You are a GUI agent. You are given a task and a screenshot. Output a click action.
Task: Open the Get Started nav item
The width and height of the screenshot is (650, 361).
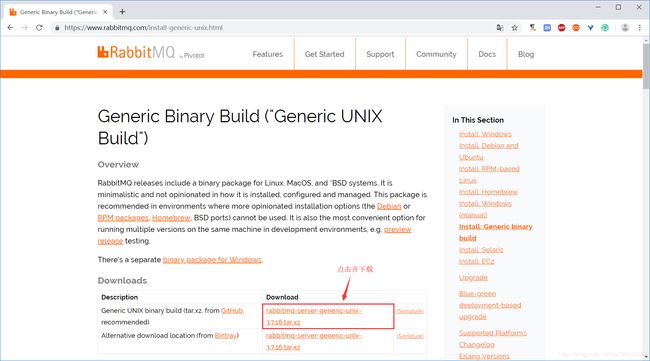click(x=324, y=54)
